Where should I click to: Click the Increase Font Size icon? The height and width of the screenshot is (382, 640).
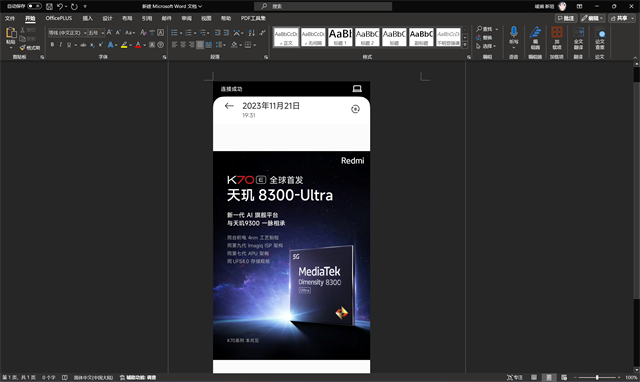(x=109, y=33)
